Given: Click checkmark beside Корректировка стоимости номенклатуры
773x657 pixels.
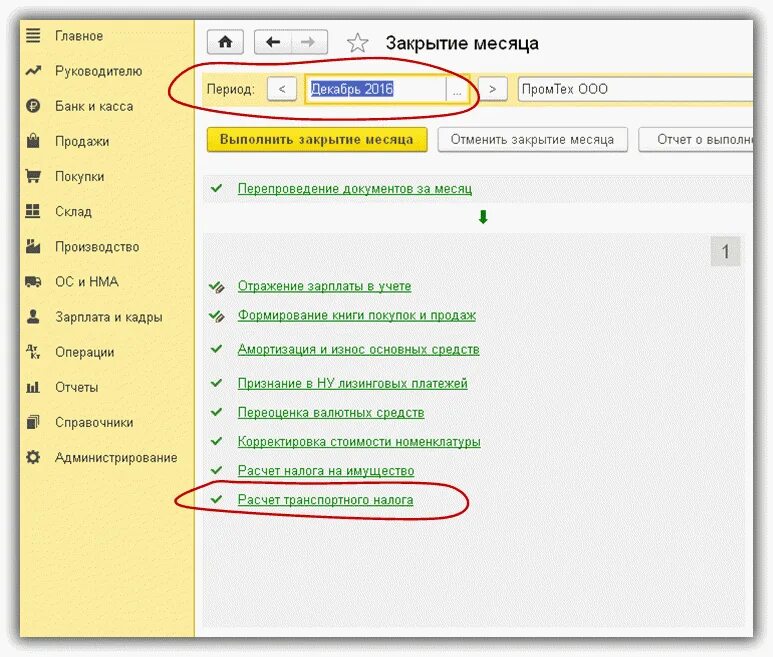Looking at the screenshot, I should tap(216, 441).
